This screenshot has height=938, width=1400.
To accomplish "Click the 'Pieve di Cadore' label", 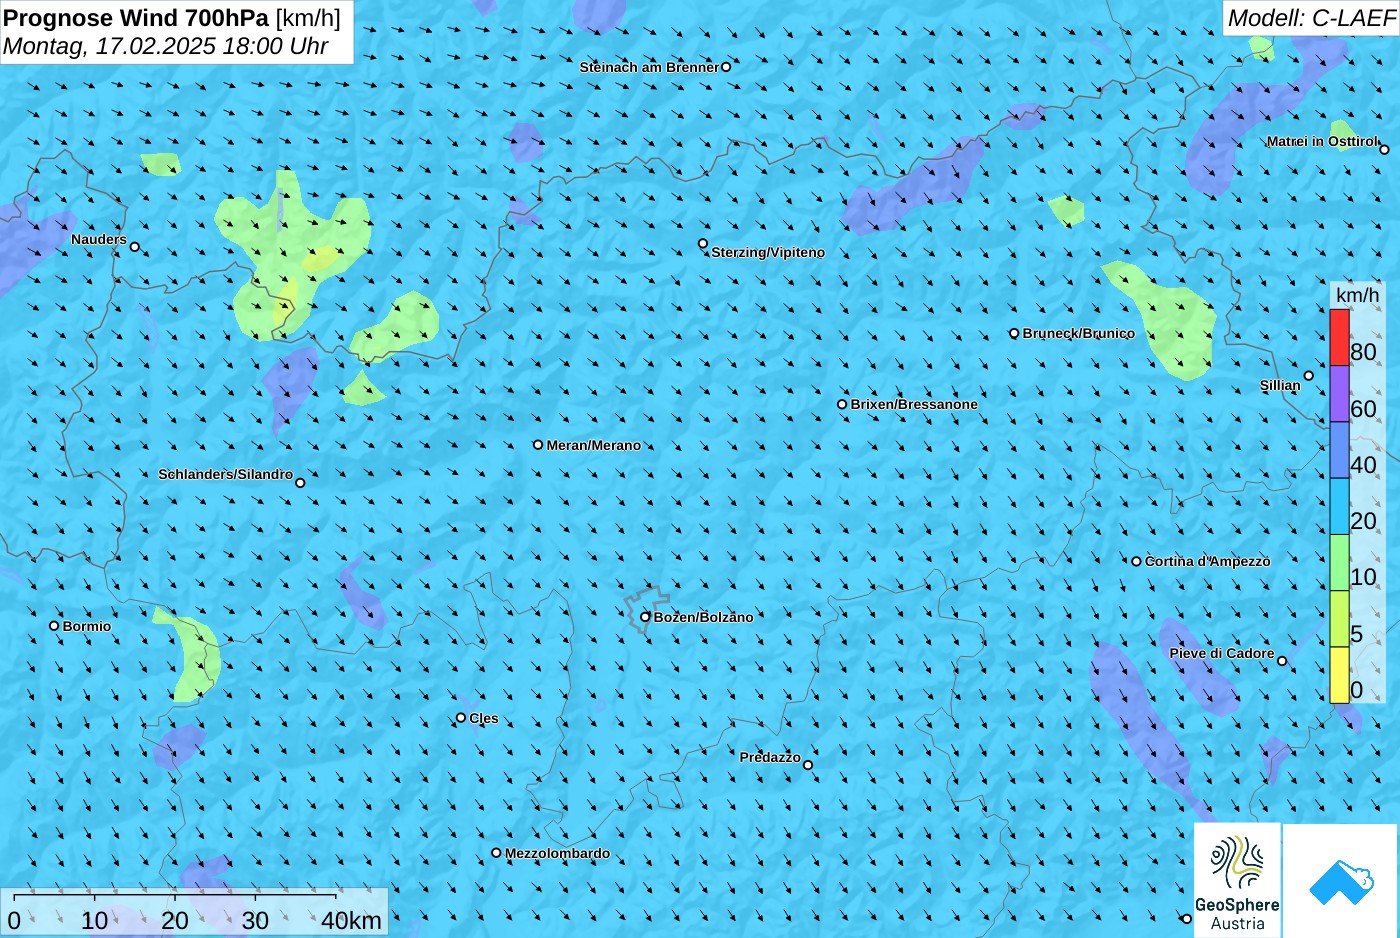I will pos(1222,653).
